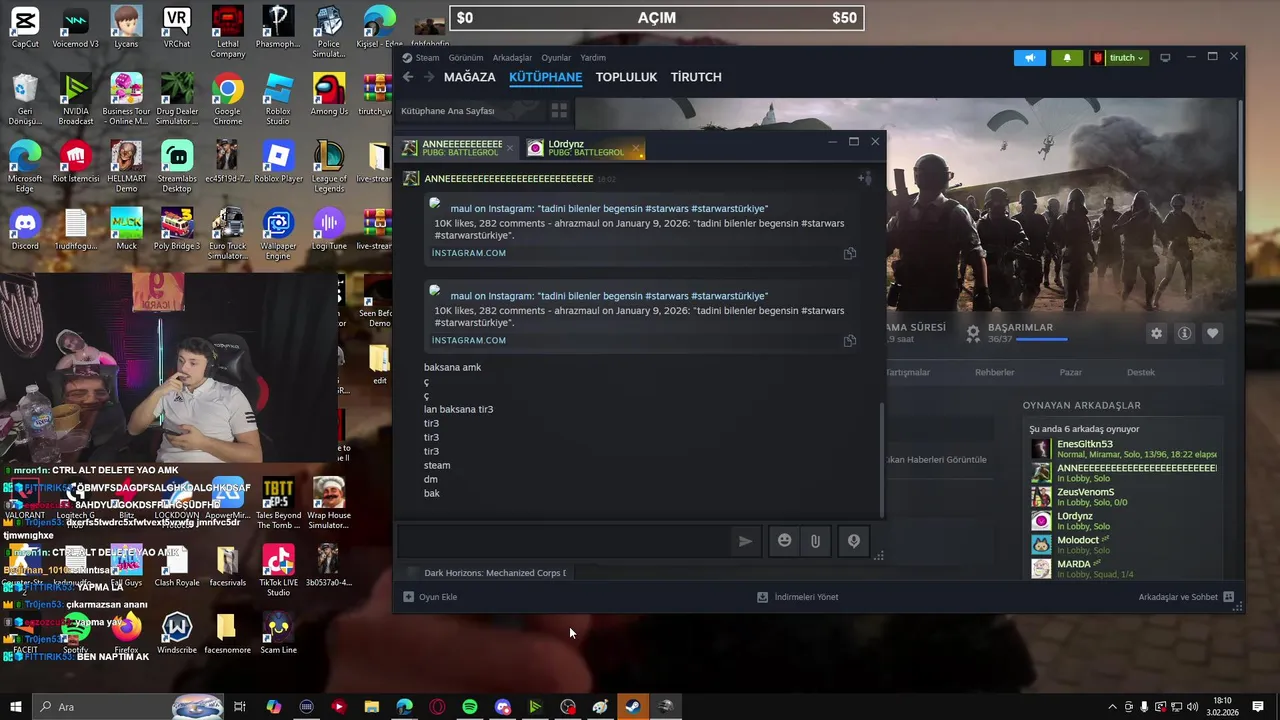Image resolution: width=1280 pixels, height=720 pixels.
Task: Open Opera GX taskbar icon
Action: (437, 707)
